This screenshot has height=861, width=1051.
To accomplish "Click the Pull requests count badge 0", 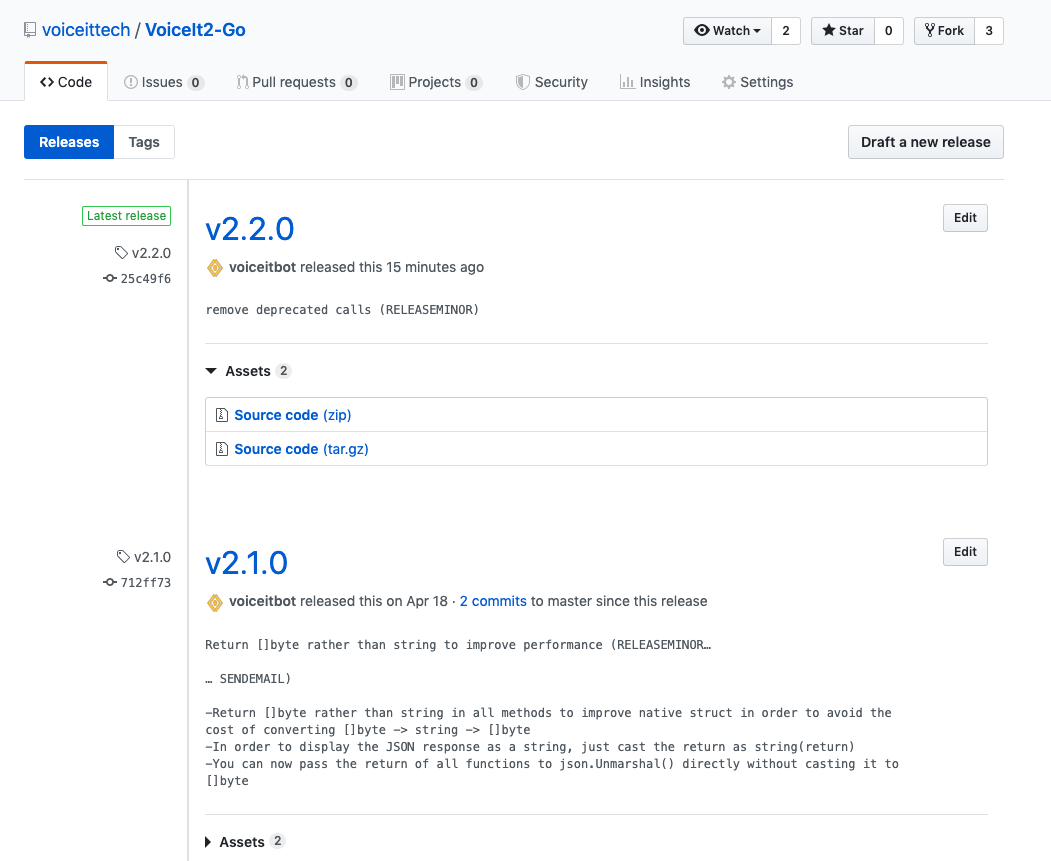I will click(x=349, y=82).
